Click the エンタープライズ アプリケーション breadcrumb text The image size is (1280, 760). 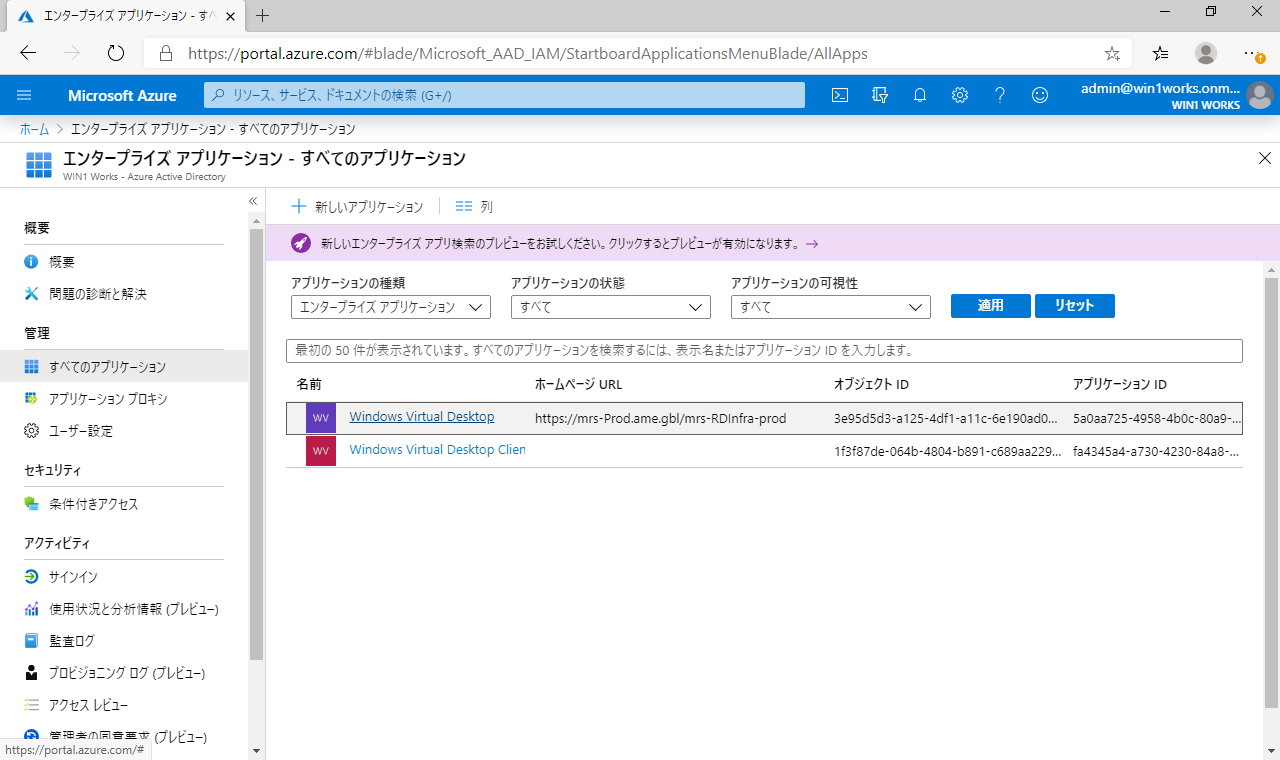(213, 129)
